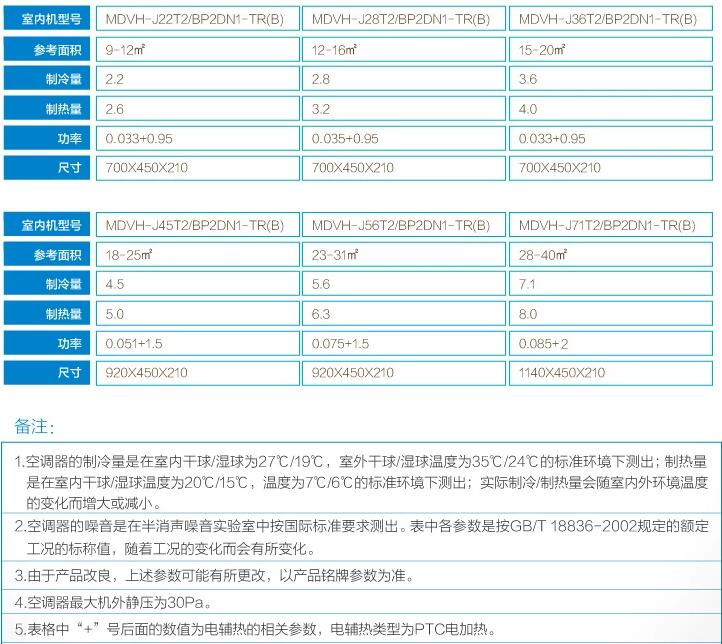Click the 18-25㎡ reference area cell

[199, 254]
